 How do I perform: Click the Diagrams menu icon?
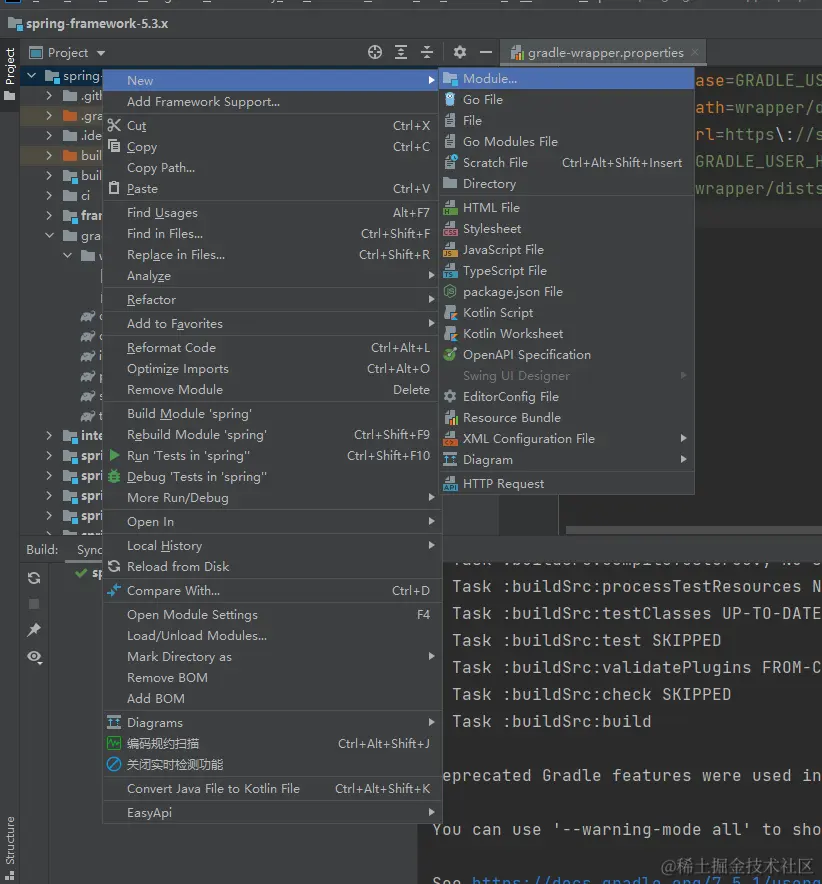tap(114, 722)
